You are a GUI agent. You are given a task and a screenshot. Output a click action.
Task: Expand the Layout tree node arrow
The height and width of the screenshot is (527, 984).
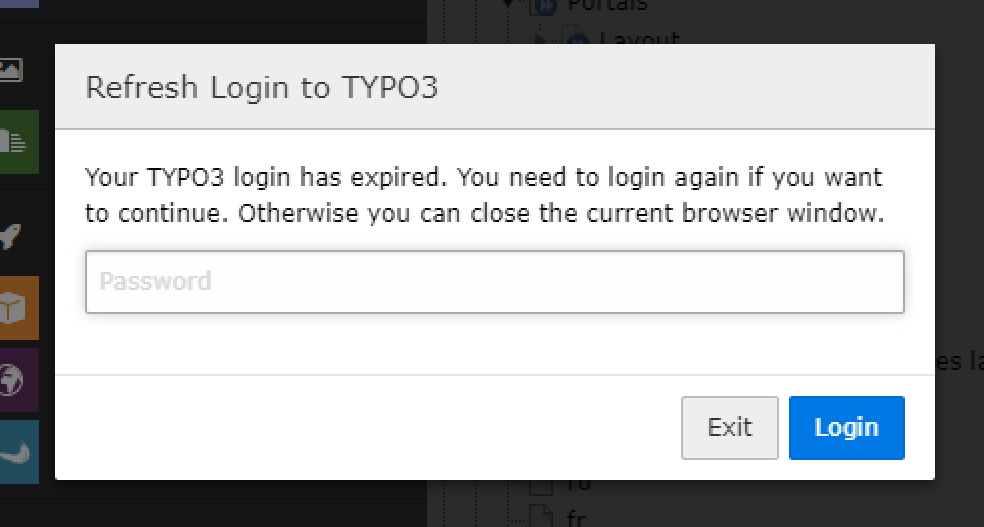click(539, 40)
